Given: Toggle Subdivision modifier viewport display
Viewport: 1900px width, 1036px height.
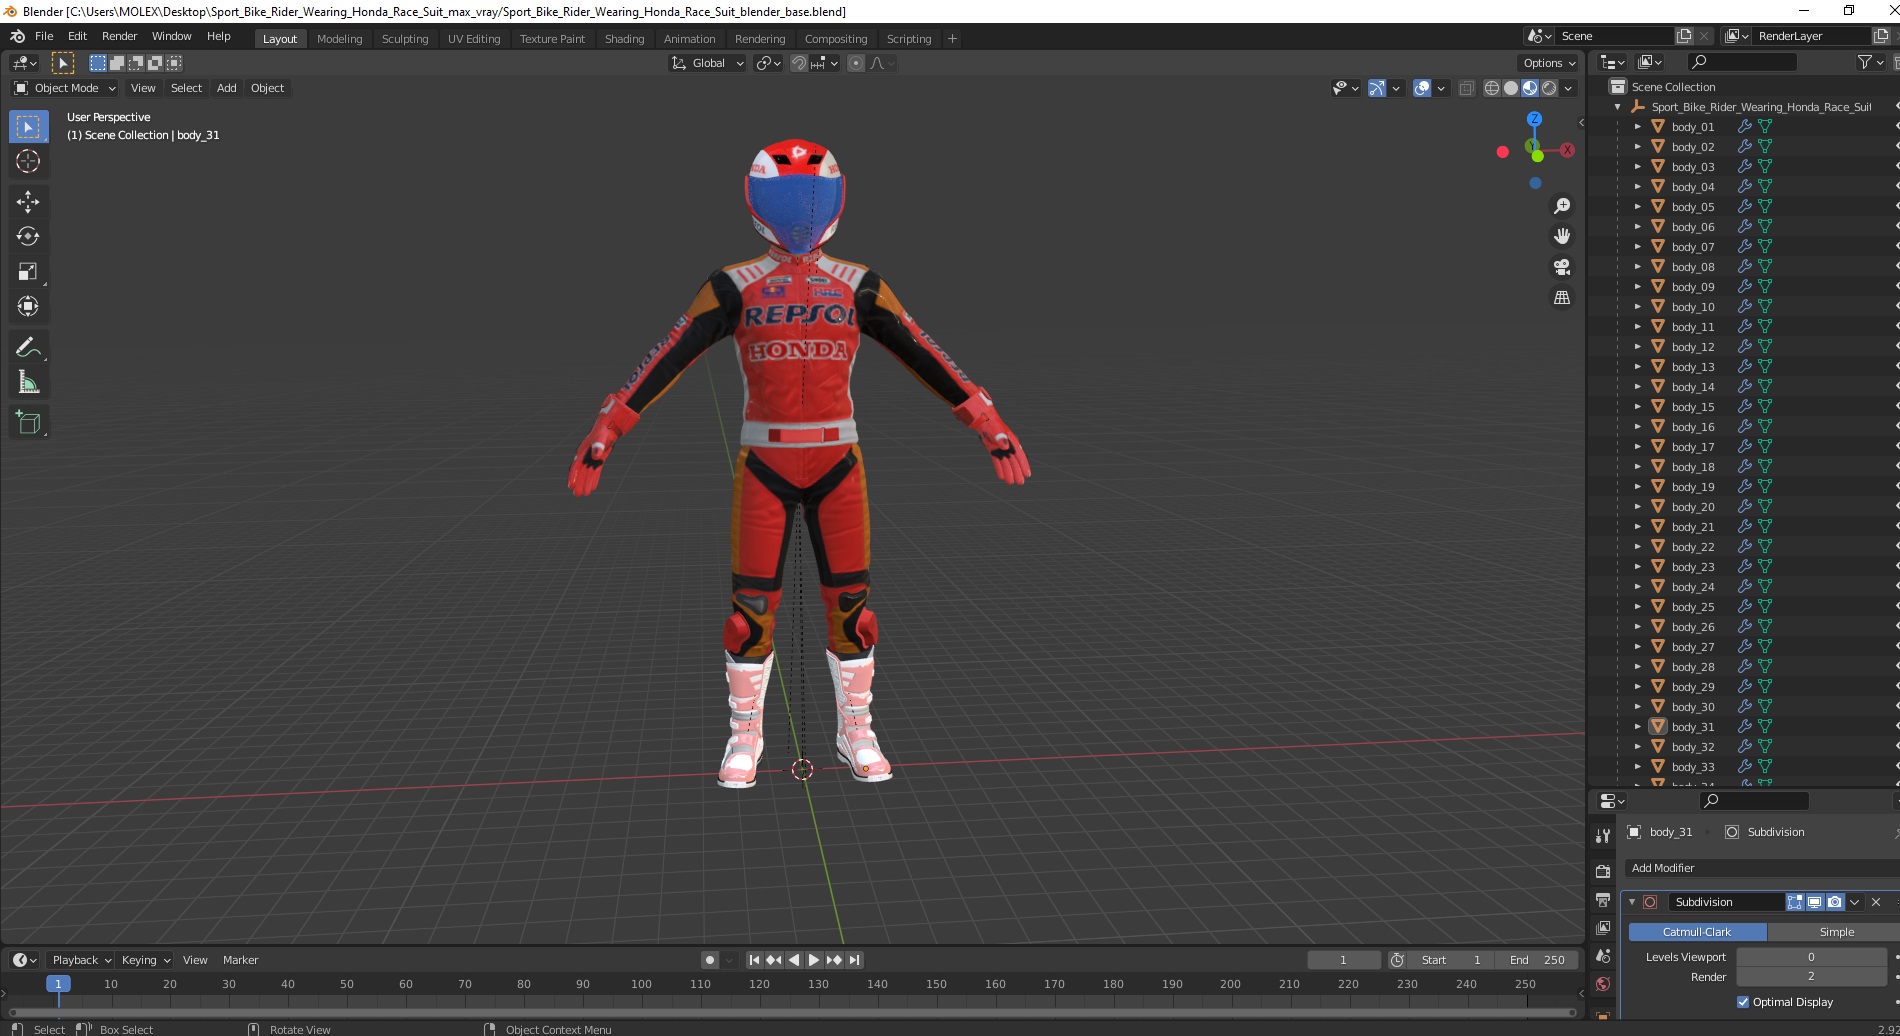Looking at the screenshot, I should tap(1815, 902).
